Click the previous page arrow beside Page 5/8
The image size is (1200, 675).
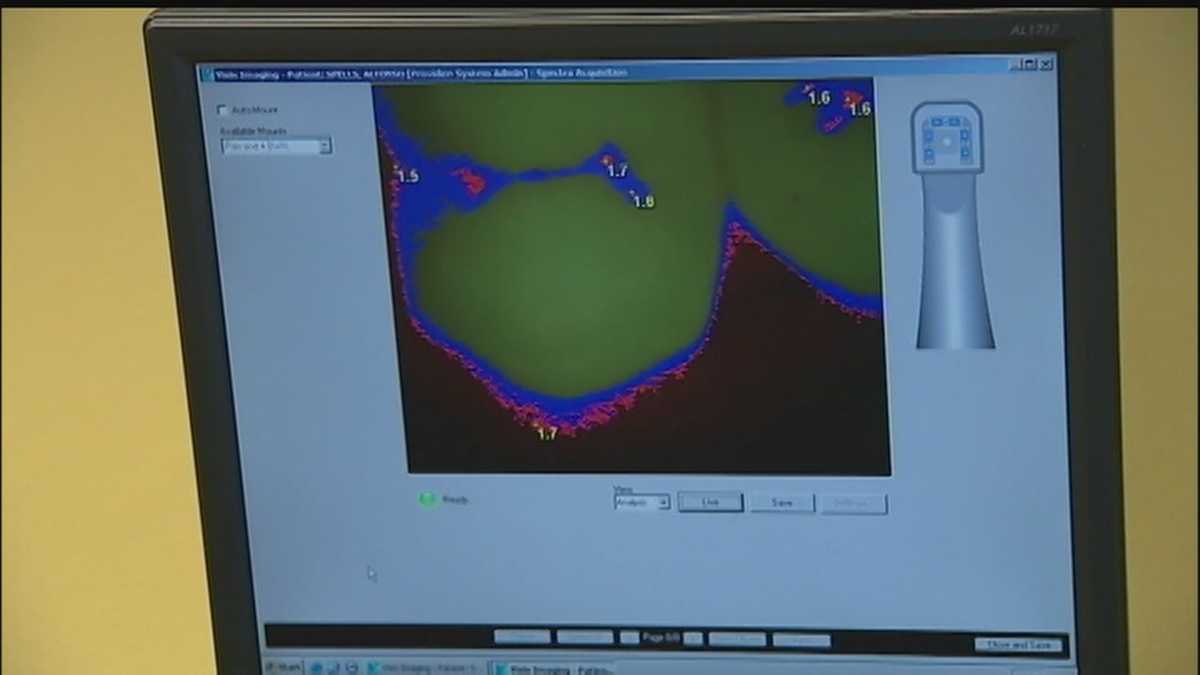click(x=628, y=636)
